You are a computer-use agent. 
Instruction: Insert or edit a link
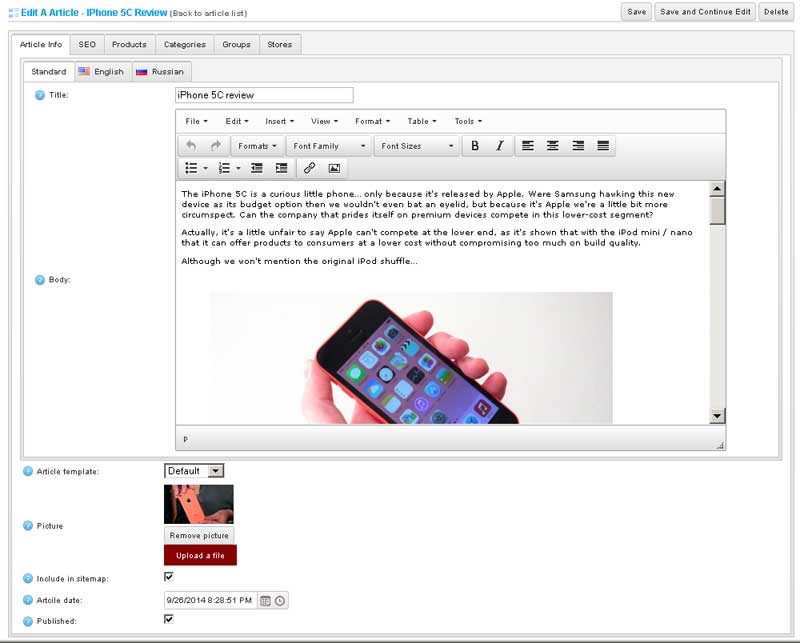pos(309,168)
